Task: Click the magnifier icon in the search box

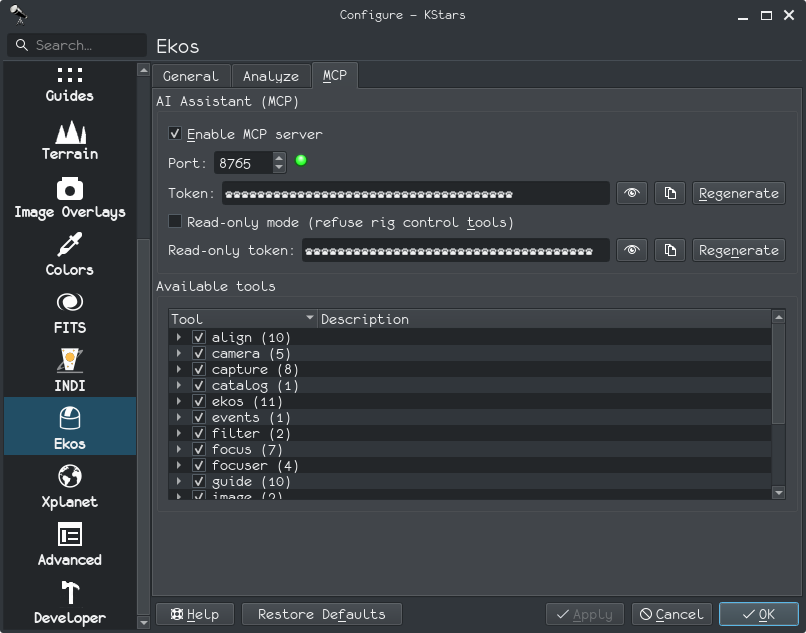Action: (22, 45)
